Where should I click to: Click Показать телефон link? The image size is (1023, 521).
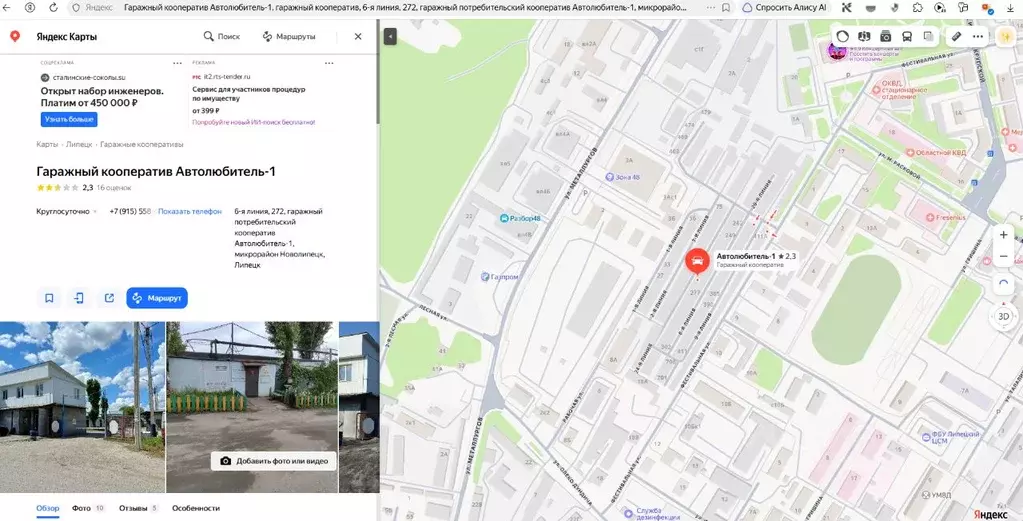pyautogui.click(x=190, y=211)
